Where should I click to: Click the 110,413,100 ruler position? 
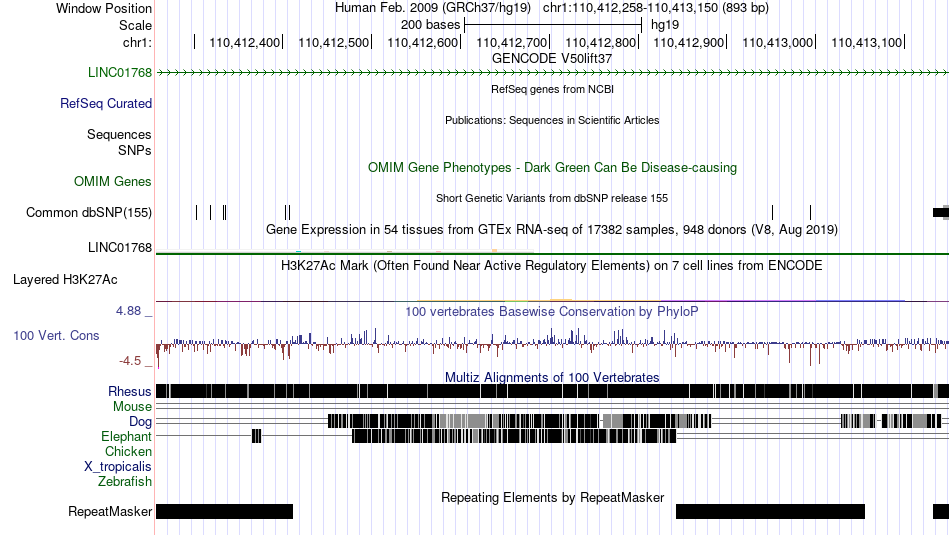866,42
